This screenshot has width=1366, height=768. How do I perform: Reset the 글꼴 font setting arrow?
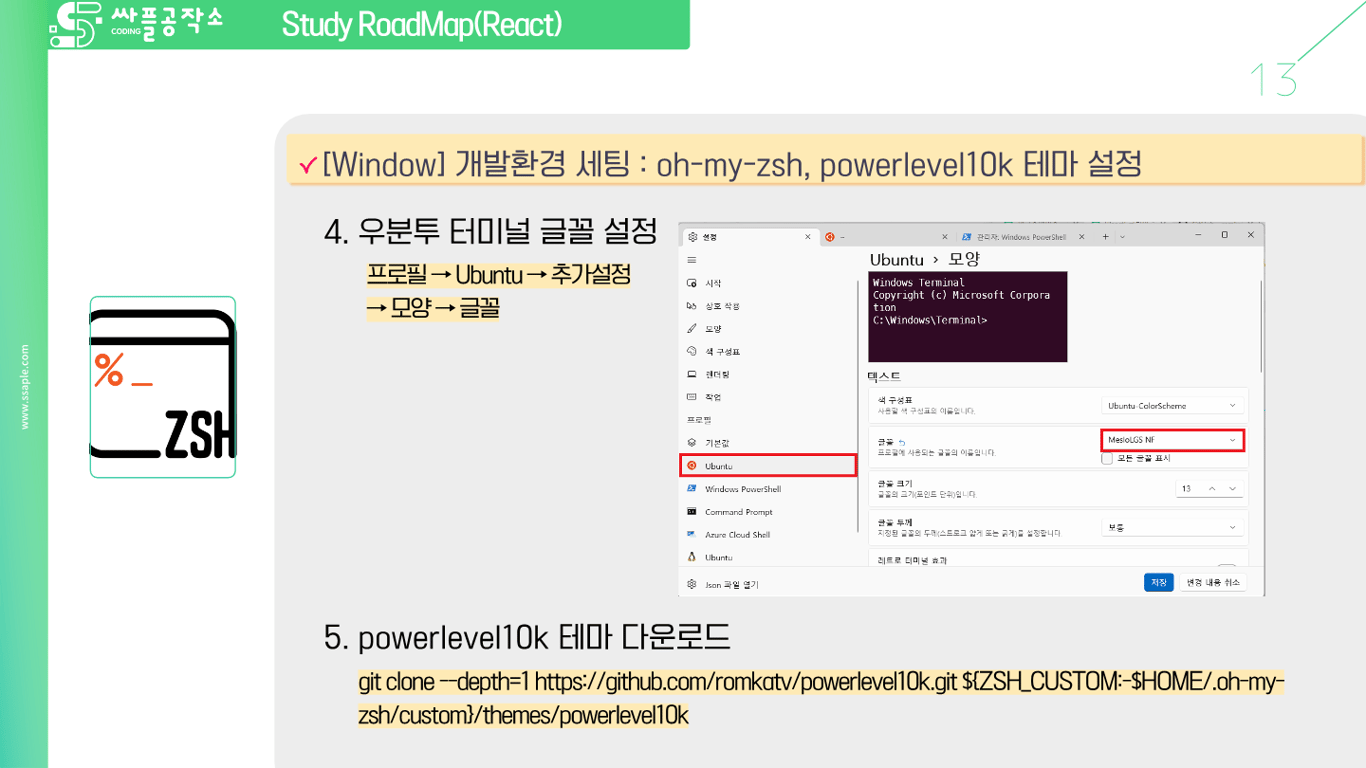point(902,441)
